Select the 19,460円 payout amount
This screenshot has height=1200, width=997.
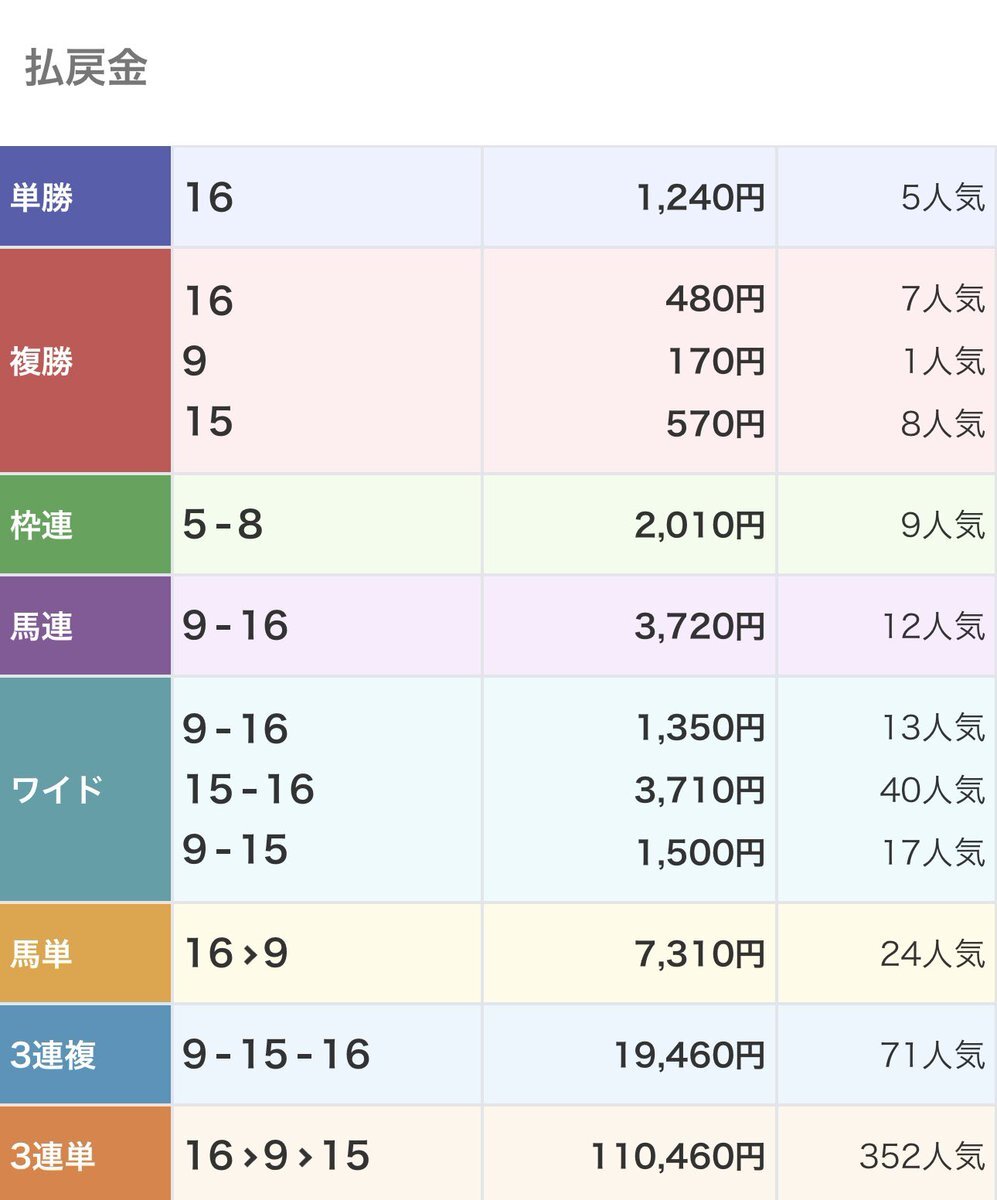point(688,1055)
